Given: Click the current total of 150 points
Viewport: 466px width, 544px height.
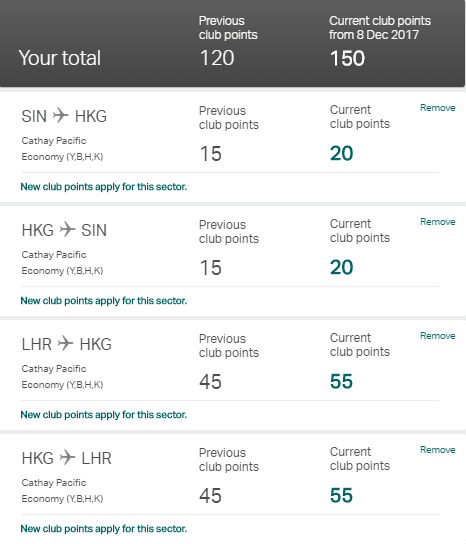Looking at the screenshot, I should [347, 58].
